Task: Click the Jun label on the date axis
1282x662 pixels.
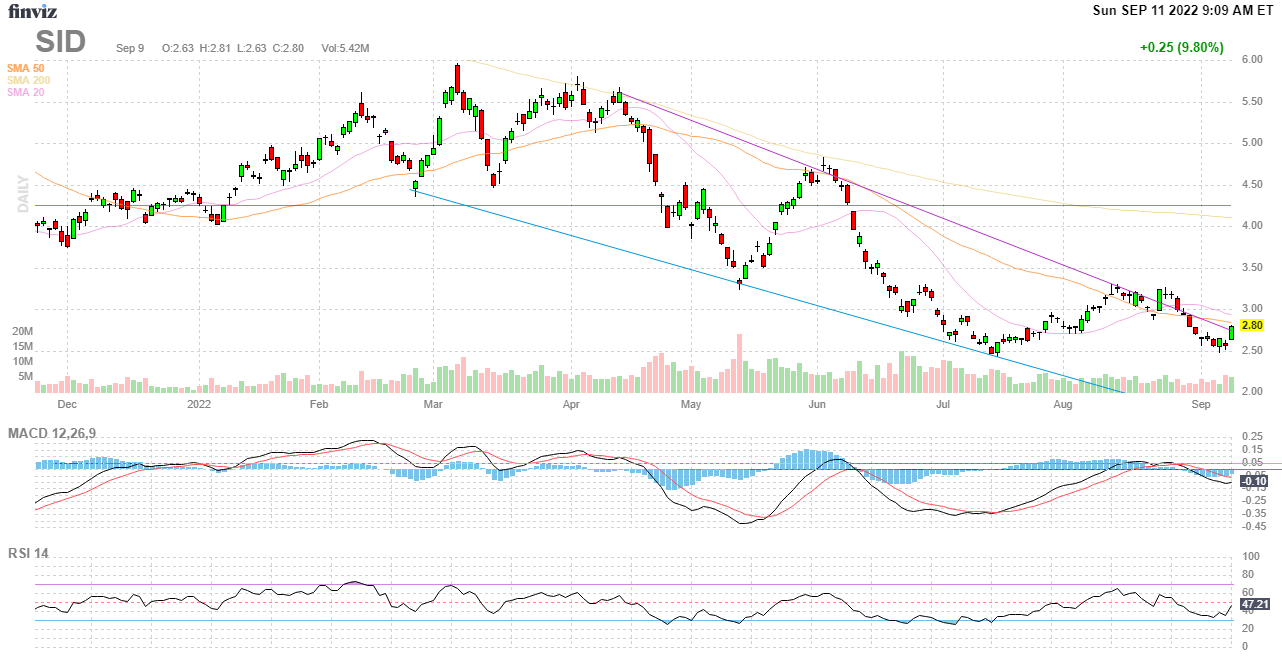Action: (x=817, y=405)
